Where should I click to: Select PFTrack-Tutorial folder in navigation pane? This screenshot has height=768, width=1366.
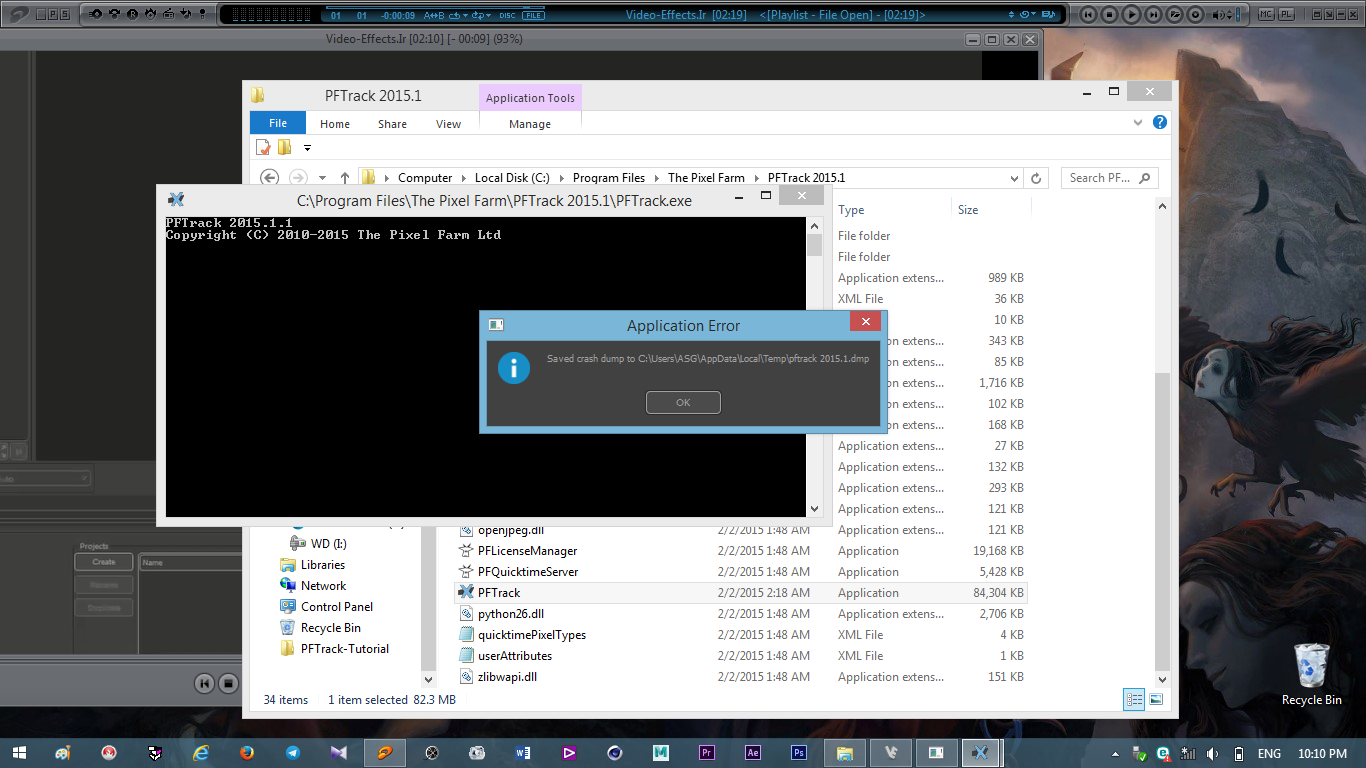(x=344, y=649)
